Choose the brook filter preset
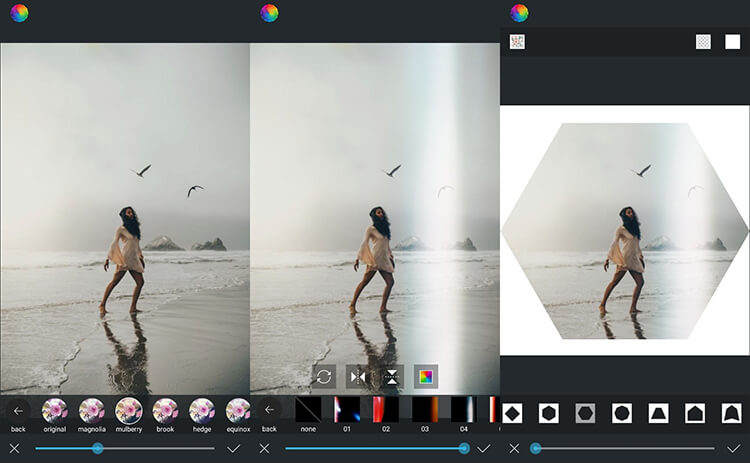The height and width of the screenshot is (463, 750). (165, 410)
